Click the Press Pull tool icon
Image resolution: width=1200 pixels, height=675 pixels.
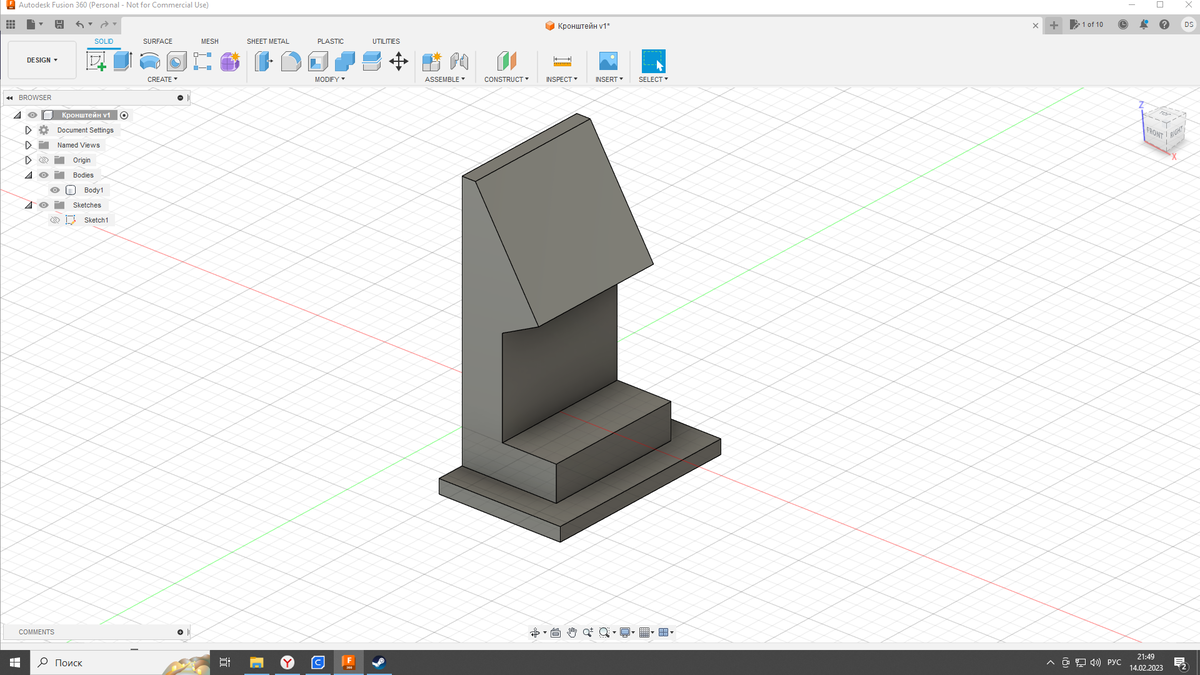[x=263, y=61]
